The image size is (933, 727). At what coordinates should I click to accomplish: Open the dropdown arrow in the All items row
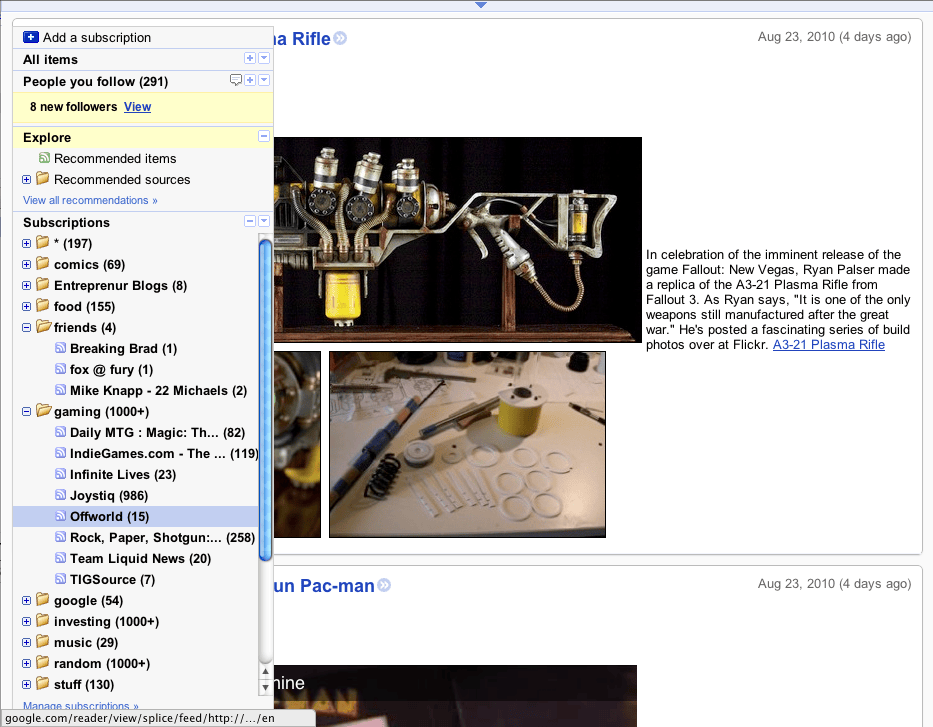pyautogui.click(x=264, y=58)
